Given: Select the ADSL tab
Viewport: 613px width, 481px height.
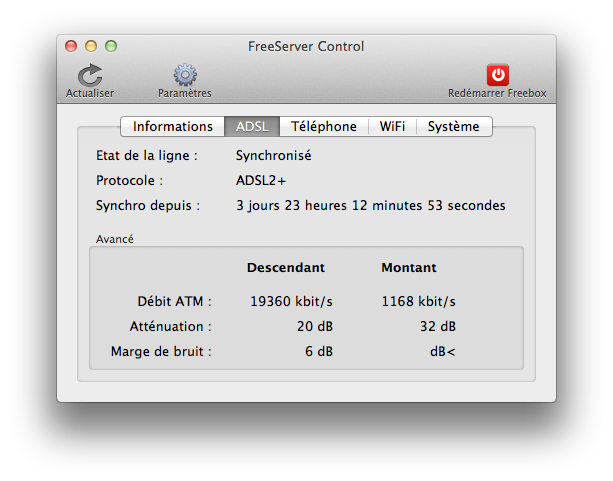Looking at the screenshot, I should pos(252,126).
